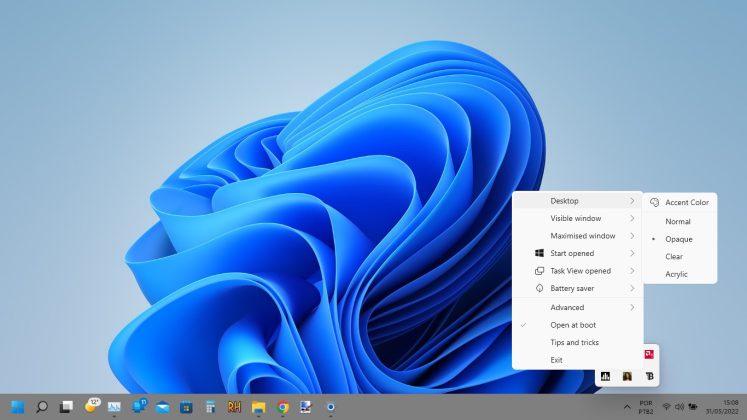Open Tips and tricks
Viewport: 747px width, 420px height.
point(577,343)
